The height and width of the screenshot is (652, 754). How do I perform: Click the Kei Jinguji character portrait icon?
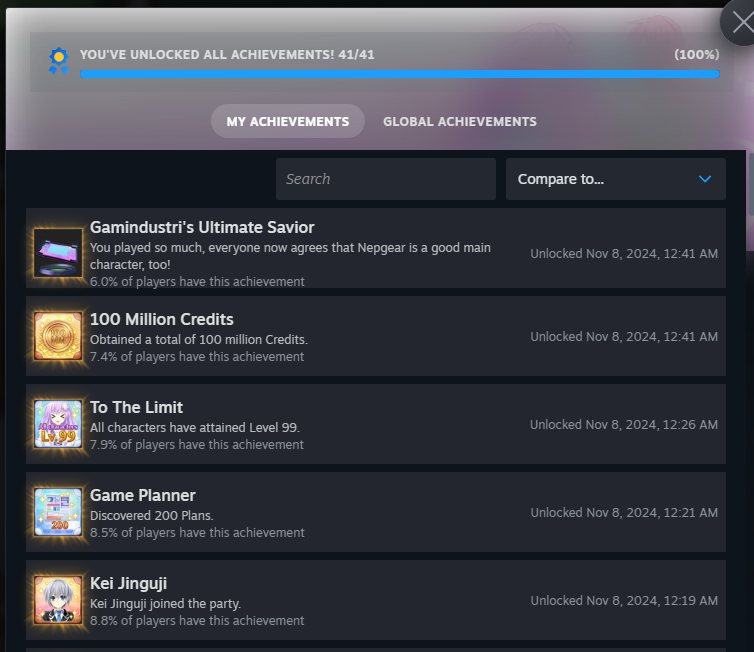(58, 600)
